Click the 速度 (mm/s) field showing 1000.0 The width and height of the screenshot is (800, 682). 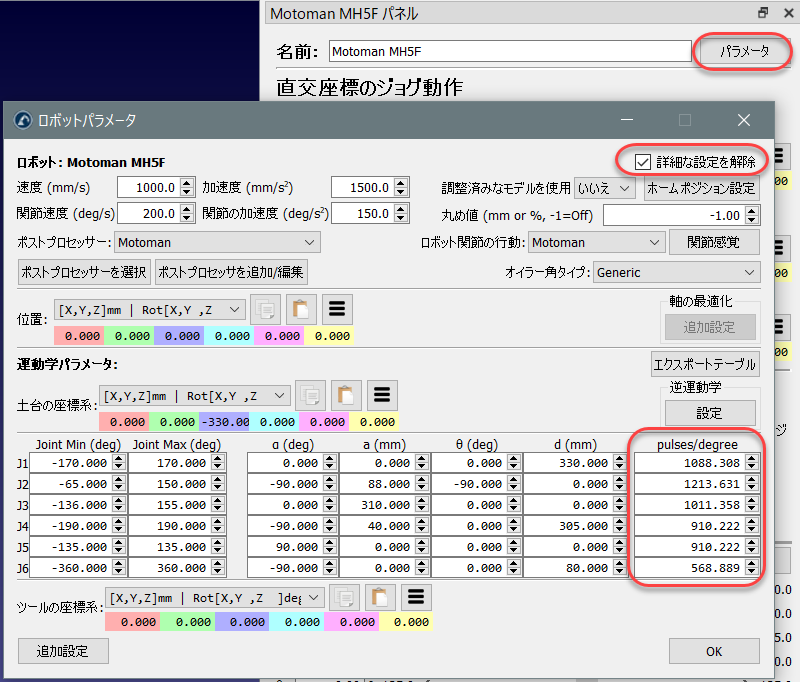[156, 187]
